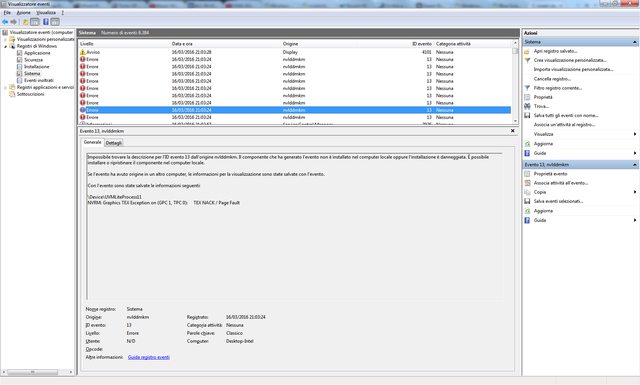640x385 pixels.
Task: Open the Azione menu
Action: 23,13
